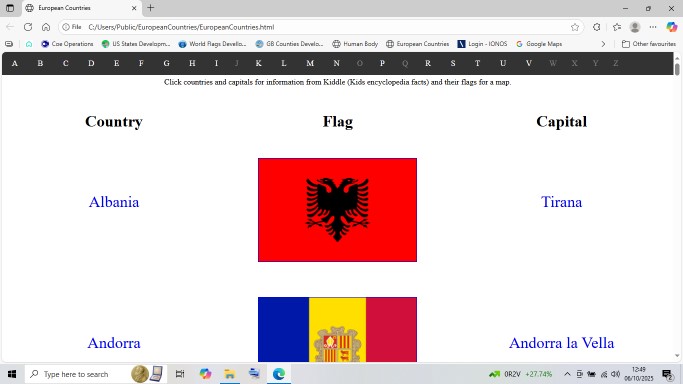Jump to countries starting with R
683x384 pixels.
point(428,63)
